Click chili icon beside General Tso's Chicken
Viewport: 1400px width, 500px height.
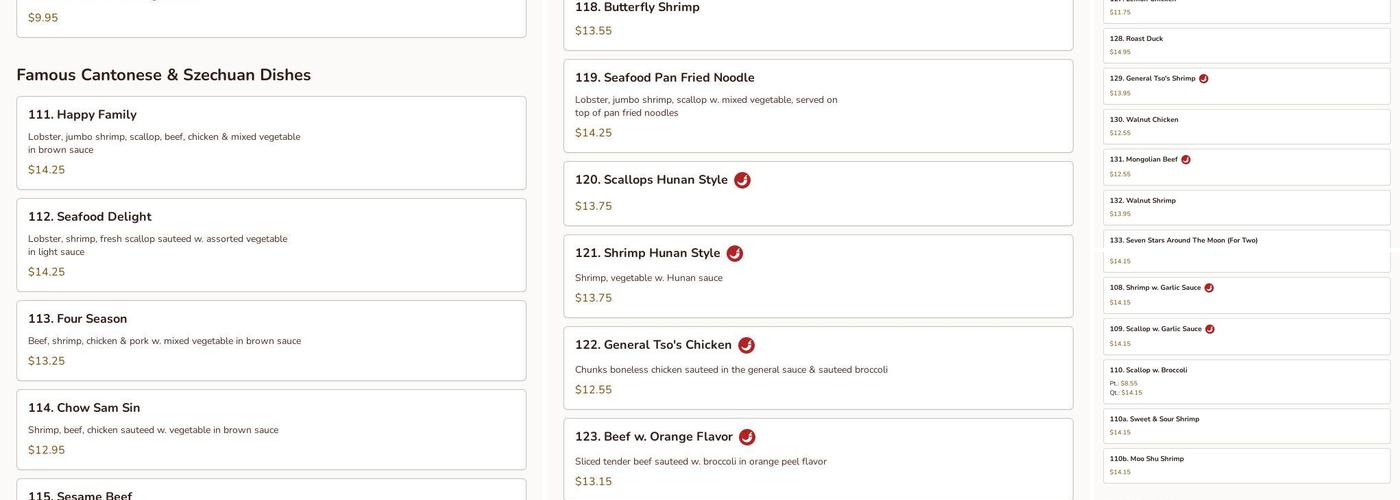pos(746,345)
